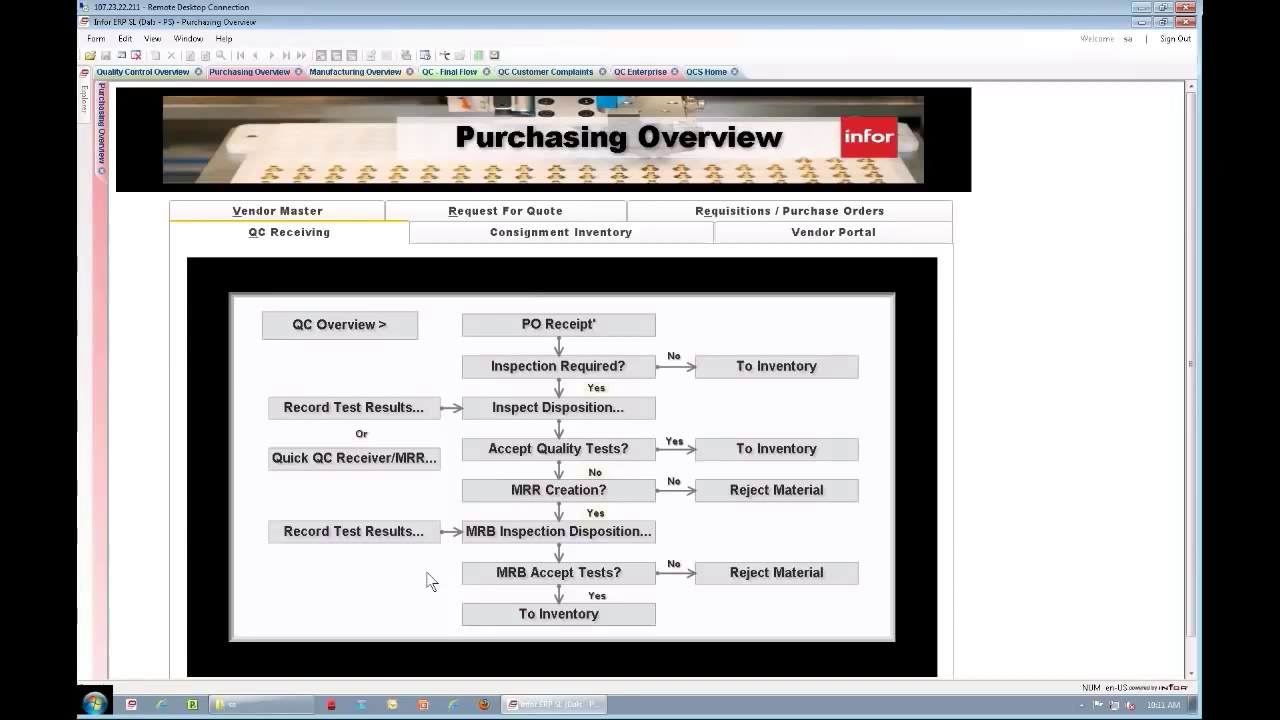1280x720 pixels.
Task: Click the magnifier filter toolbar icon
Action: pos(220,55)
